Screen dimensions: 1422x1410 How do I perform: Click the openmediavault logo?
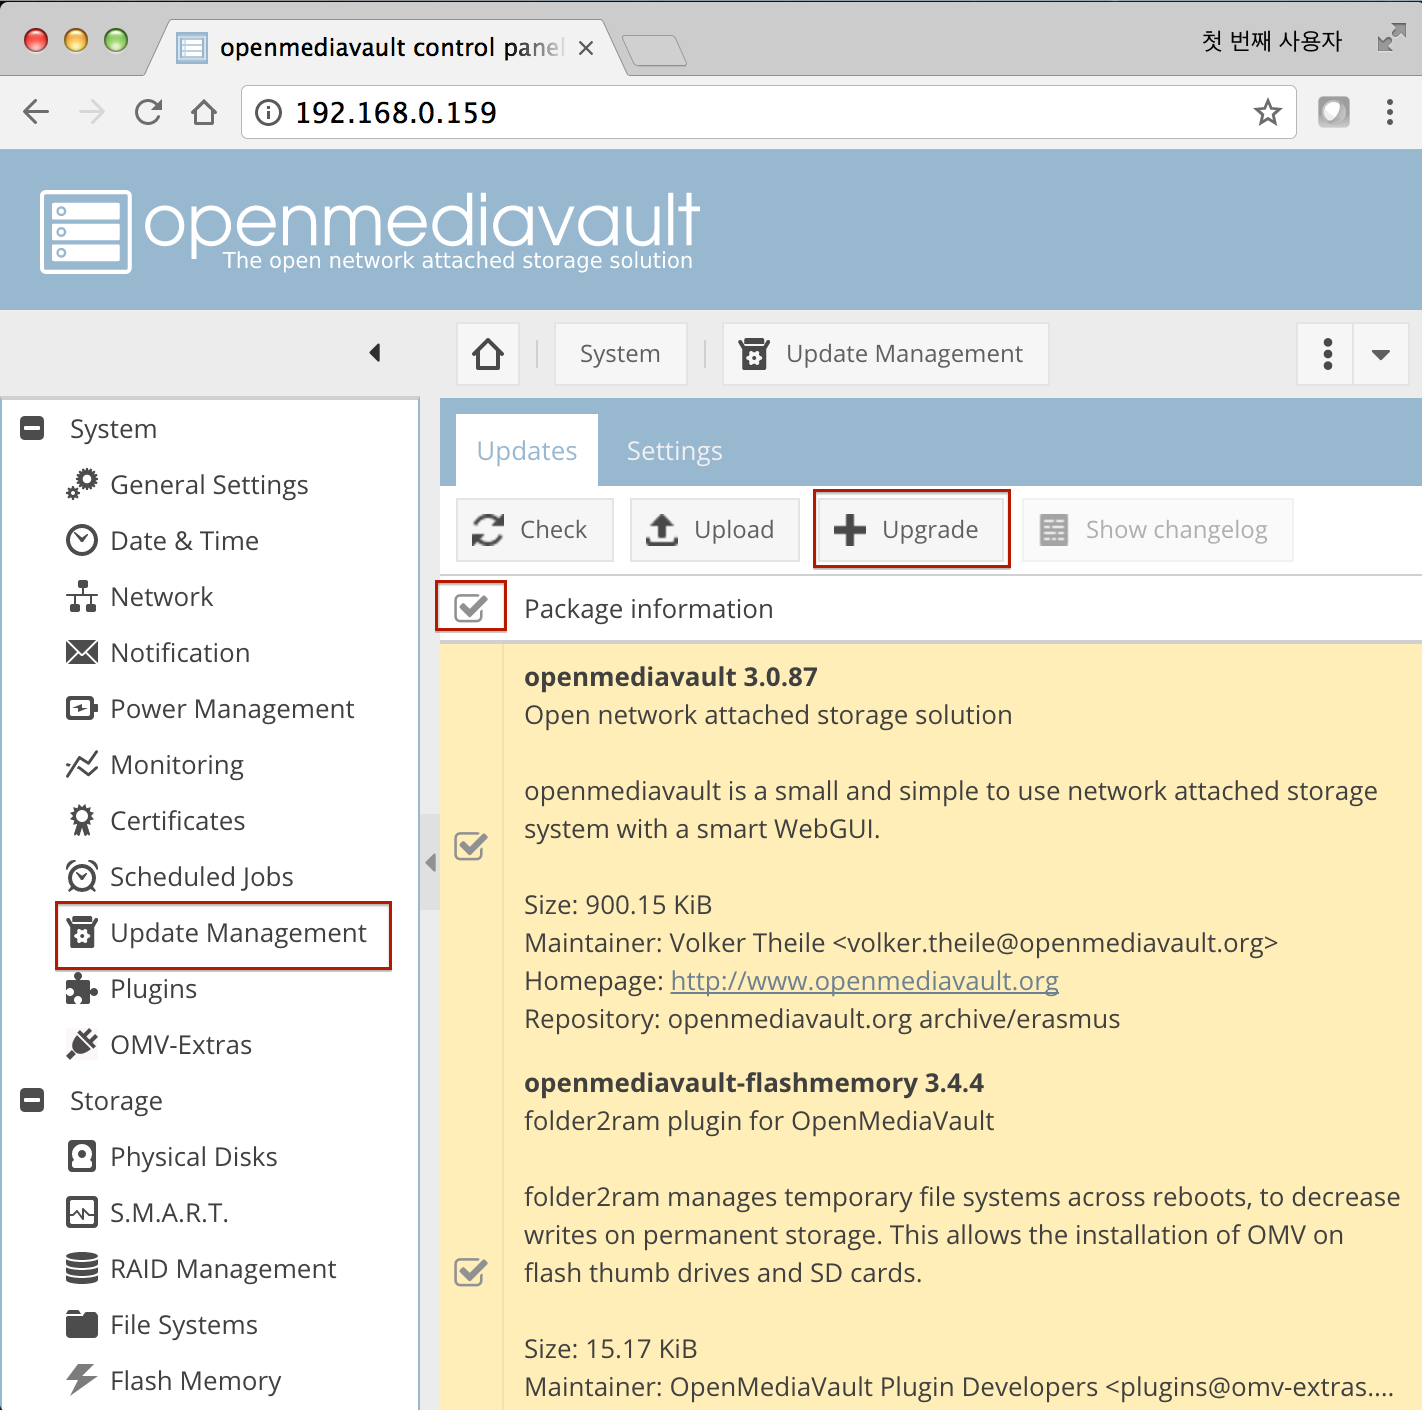point(370,231)
